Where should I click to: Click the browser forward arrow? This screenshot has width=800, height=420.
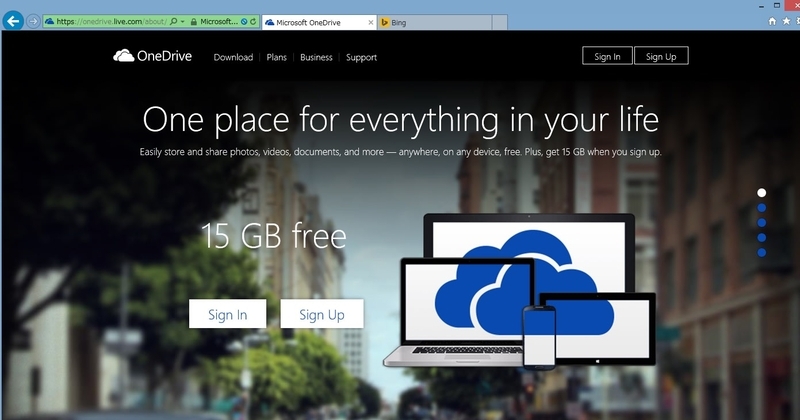(x=33, y=21)
